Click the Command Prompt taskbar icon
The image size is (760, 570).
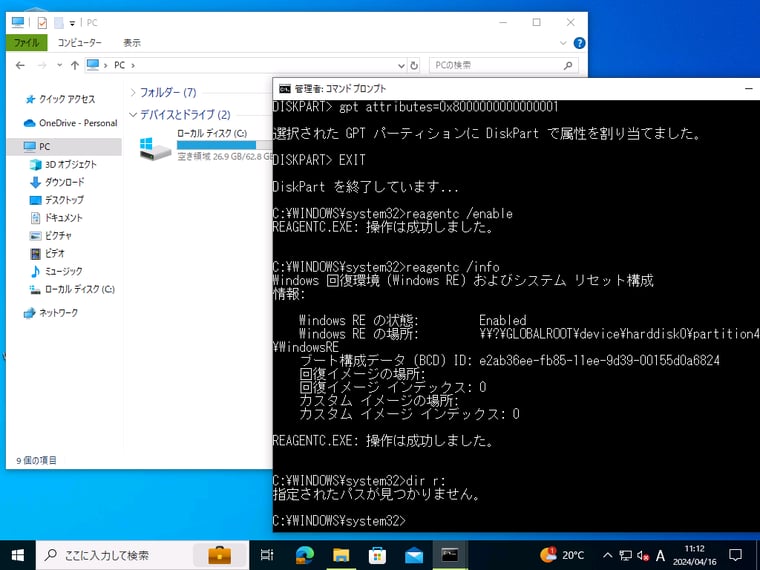450,555
